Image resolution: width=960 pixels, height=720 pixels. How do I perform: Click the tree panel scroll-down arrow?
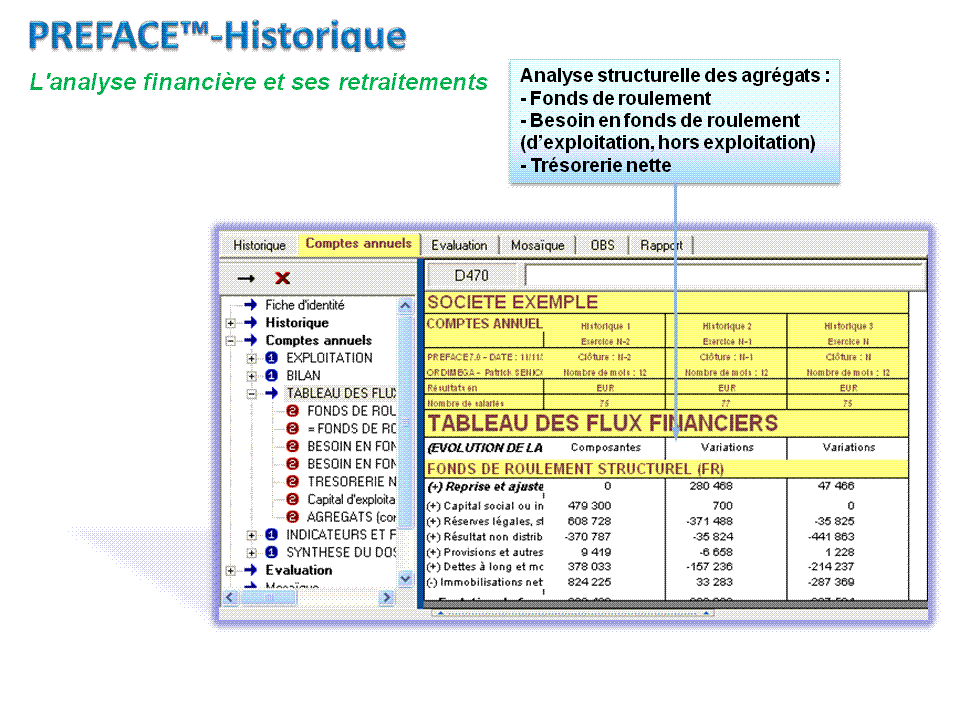click(405, 578)
